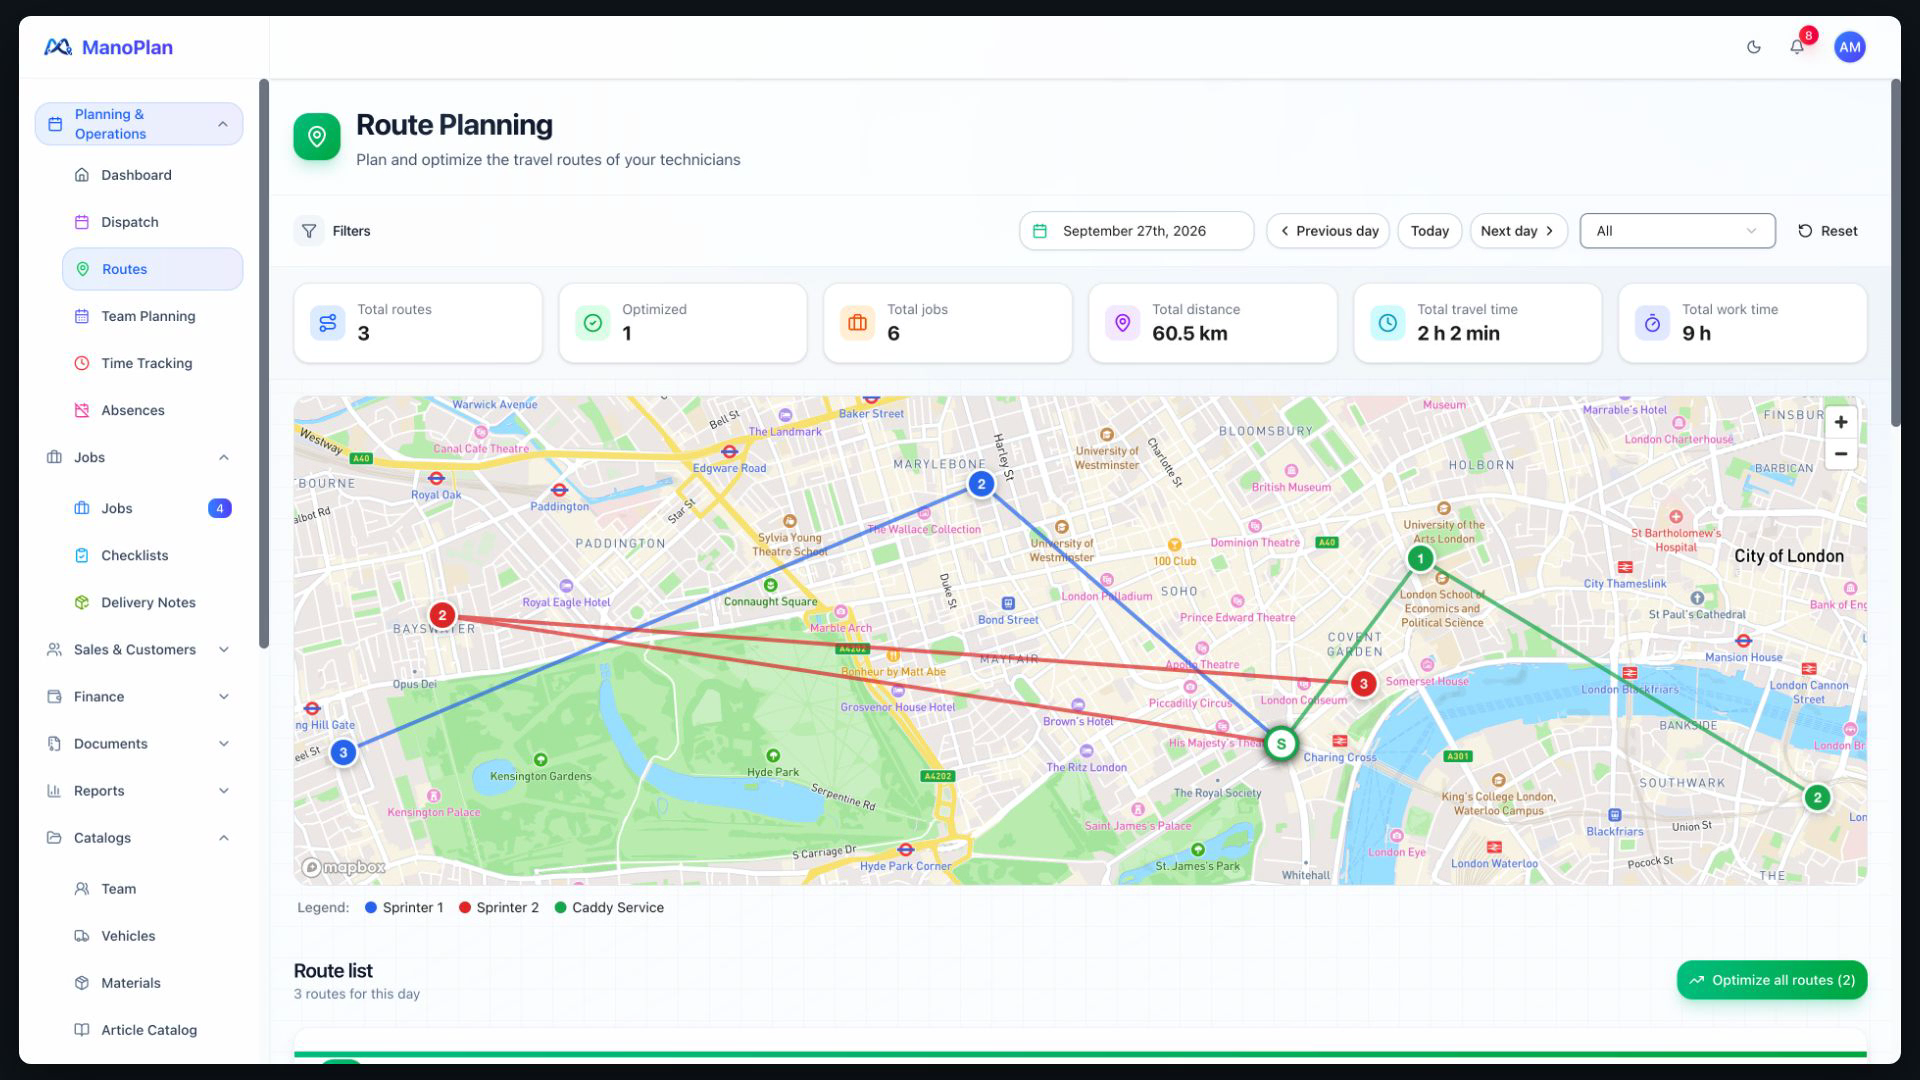Select red stop 3 near Somerset House
This screenshot has width=1920, height=1080.
tap(1363, 684)
